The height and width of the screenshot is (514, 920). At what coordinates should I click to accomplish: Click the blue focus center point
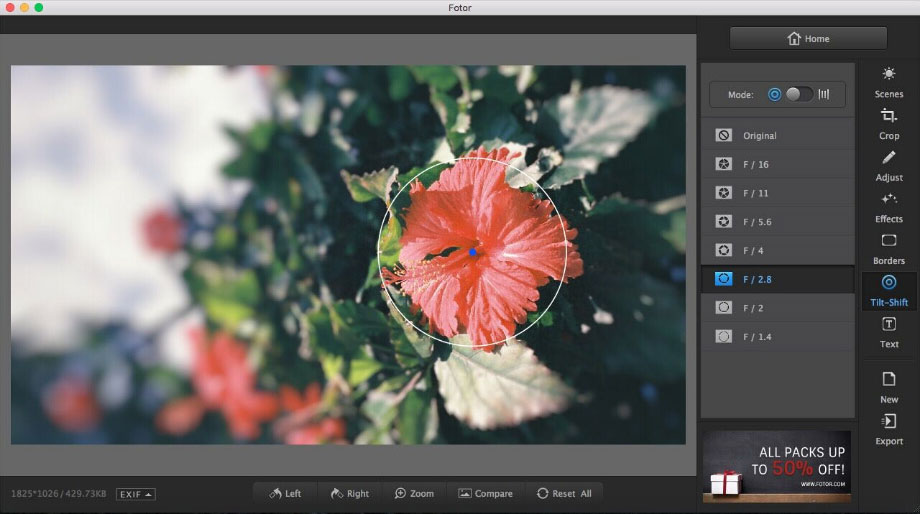472,252
